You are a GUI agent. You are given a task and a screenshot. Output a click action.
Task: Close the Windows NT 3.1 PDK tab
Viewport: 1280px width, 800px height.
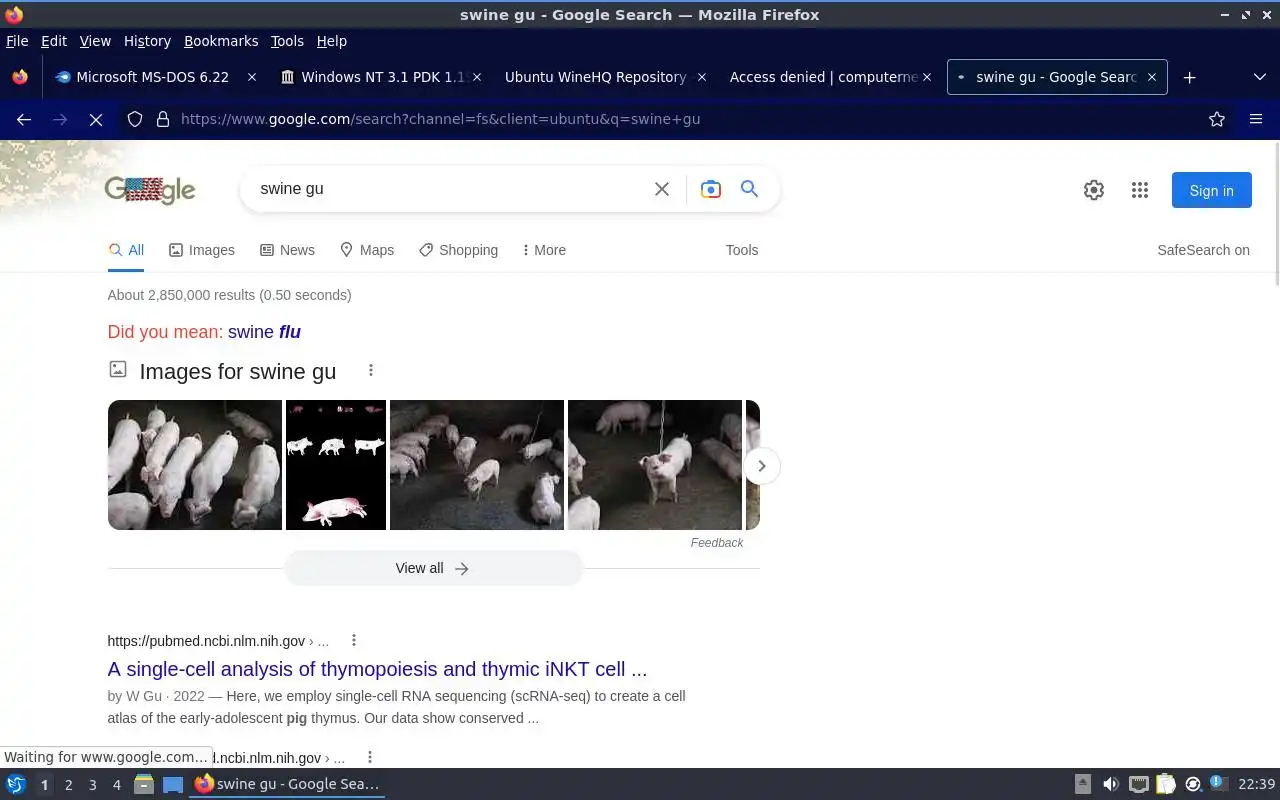tap(477, 77)
